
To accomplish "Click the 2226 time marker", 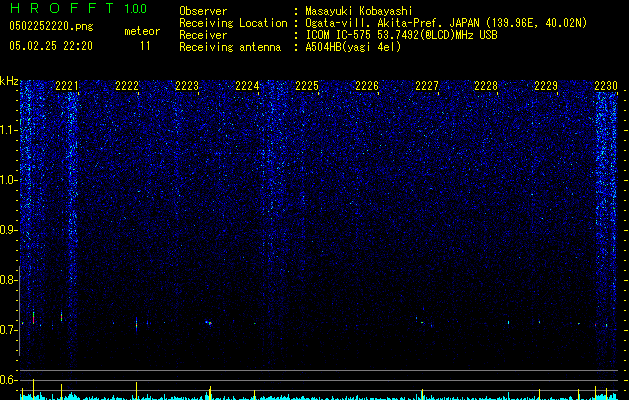I will (367, 86).
